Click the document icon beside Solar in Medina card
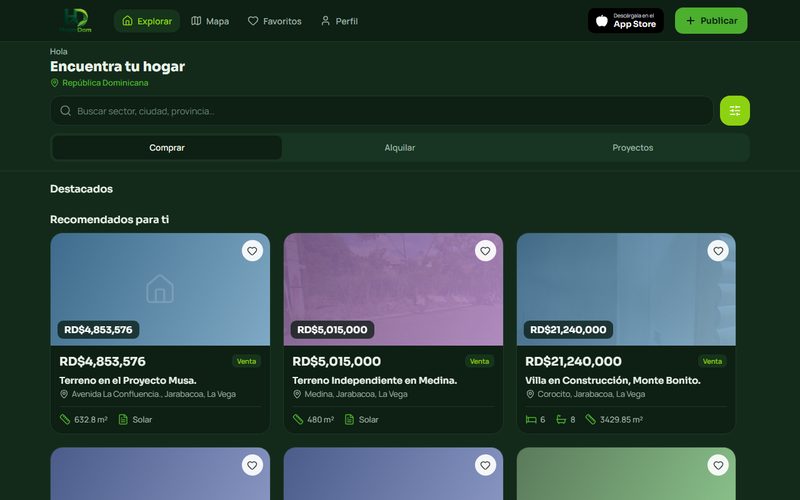The width and height of the screenshot is (800, 500). 349,419
